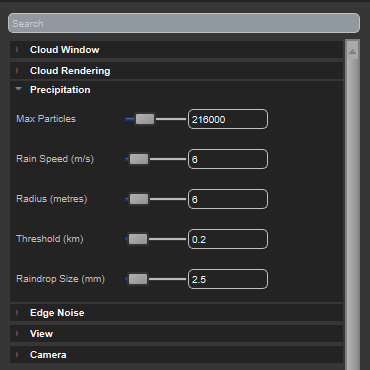Click the Precipitation heading

tap(60, 90)
